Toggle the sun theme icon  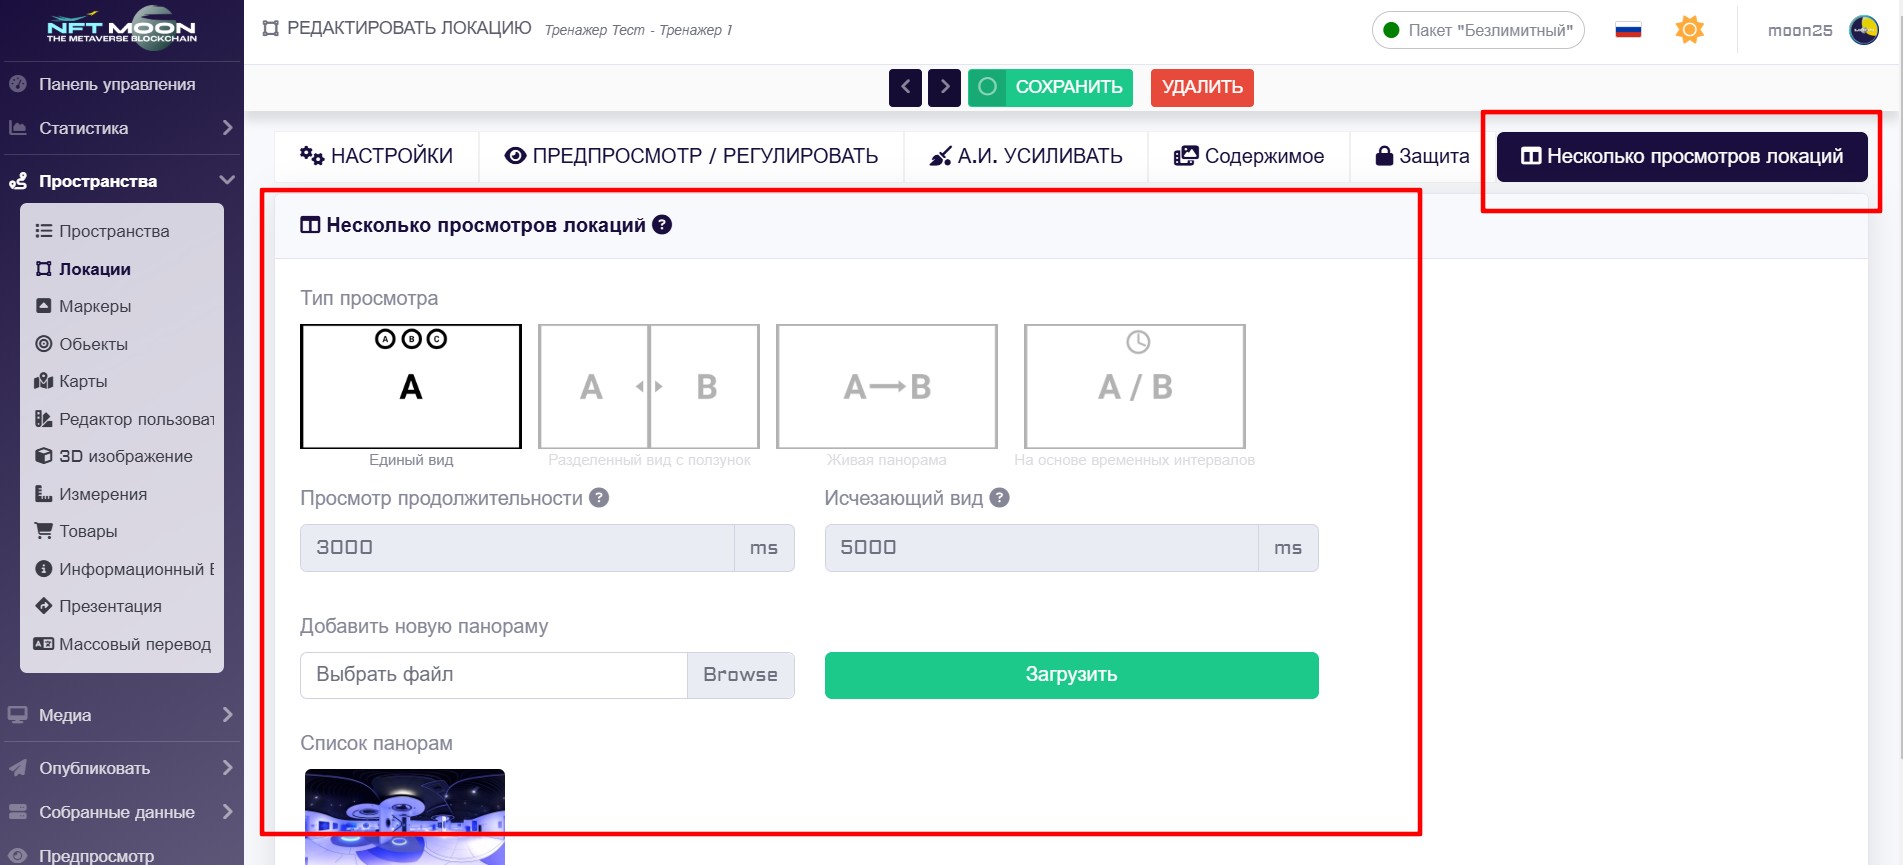point(1689,30)
